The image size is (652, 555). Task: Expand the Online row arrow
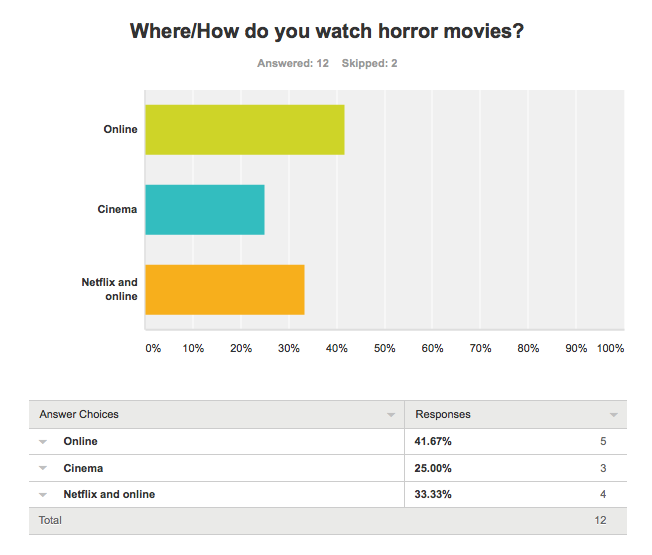(x=43, y=442)
